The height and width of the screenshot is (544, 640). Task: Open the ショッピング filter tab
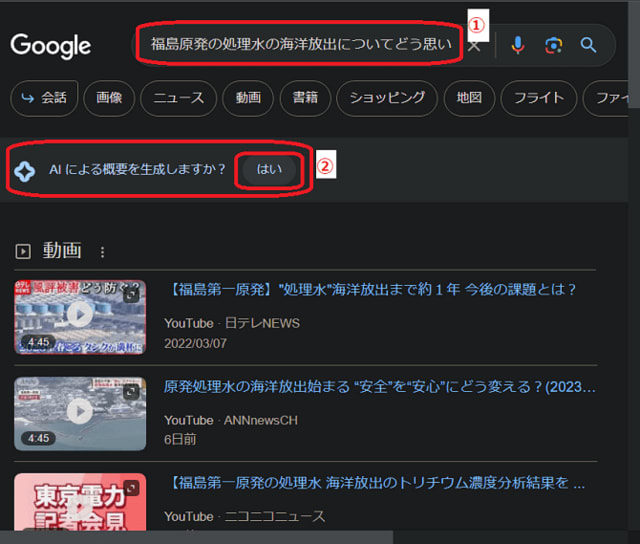click(x=387, y=98)
